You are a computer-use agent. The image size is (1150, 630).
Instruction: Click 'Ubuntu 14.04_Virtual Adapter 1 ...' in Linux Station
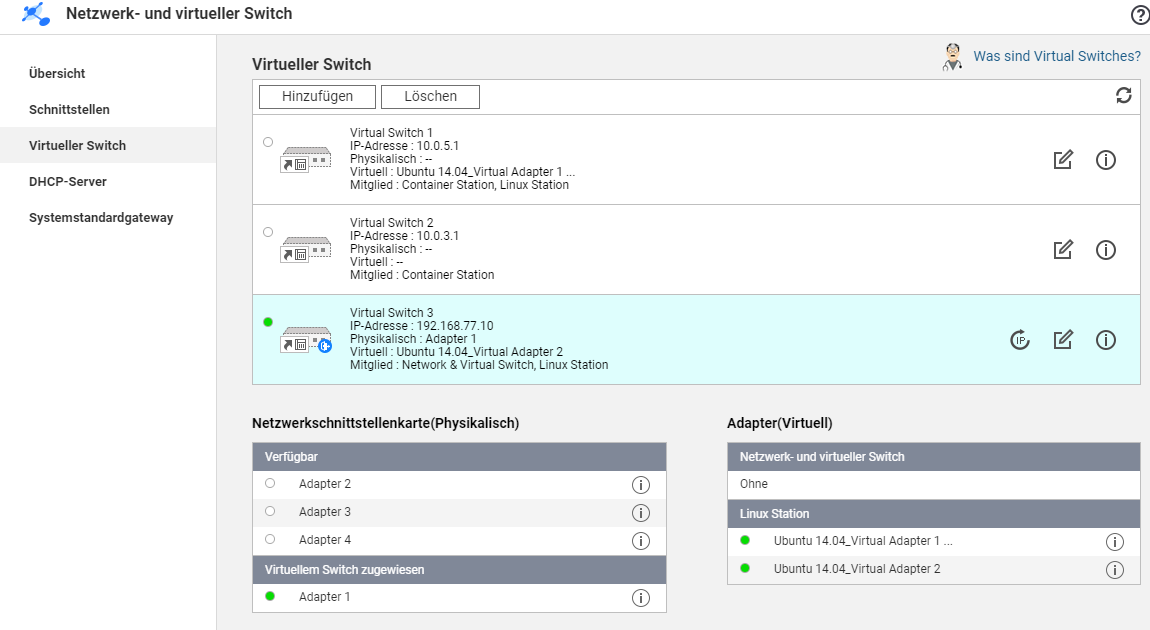pos(863,541)
